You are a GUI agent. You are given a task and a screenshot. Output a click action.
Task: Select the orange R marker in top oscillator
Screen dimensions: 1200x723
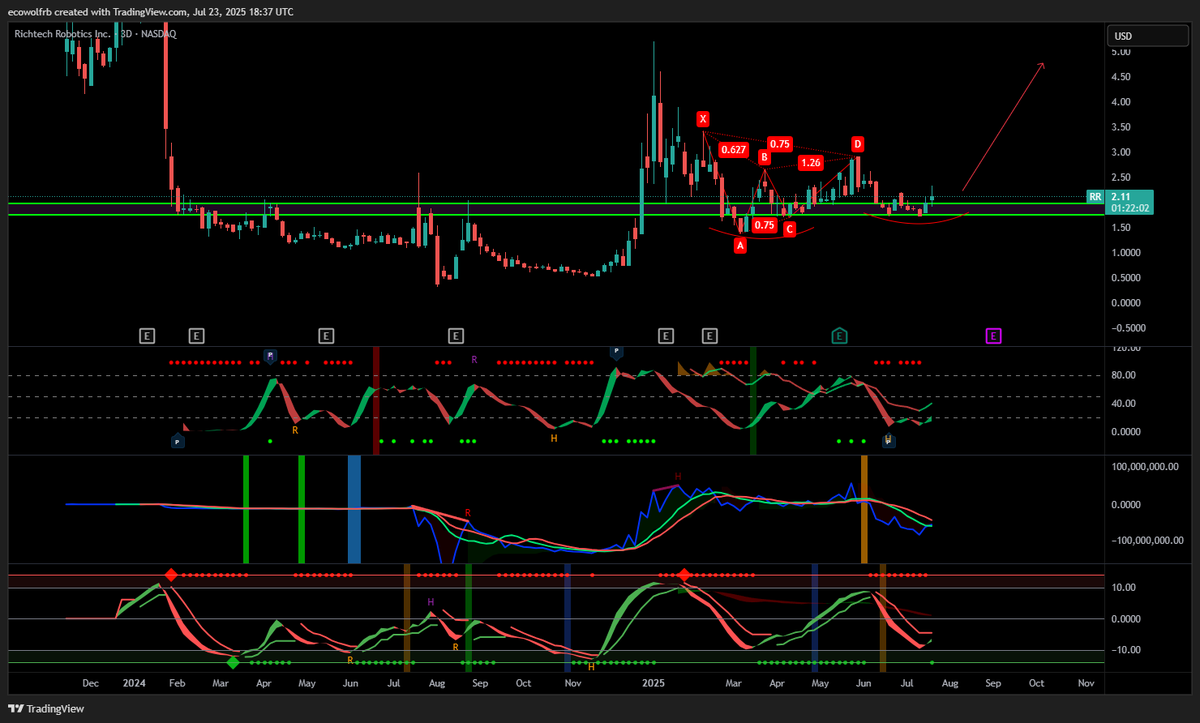(x=294, y=429)
